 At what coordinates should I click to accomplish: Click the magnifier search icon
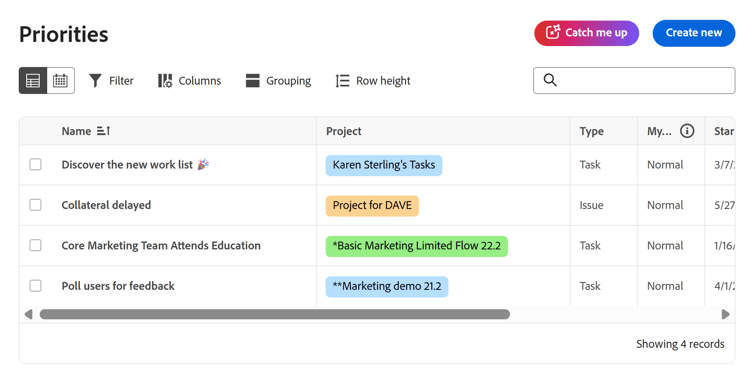click(x=551, y=80)
